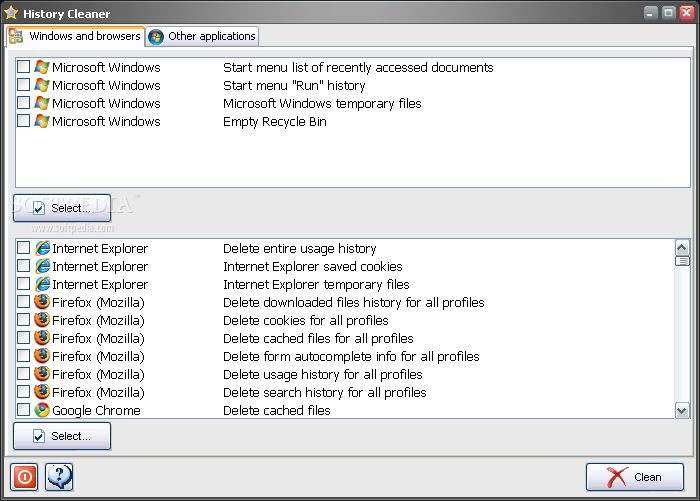Check Start menu "Run" history box
The image size is (700, 501).
pos(23,84)
